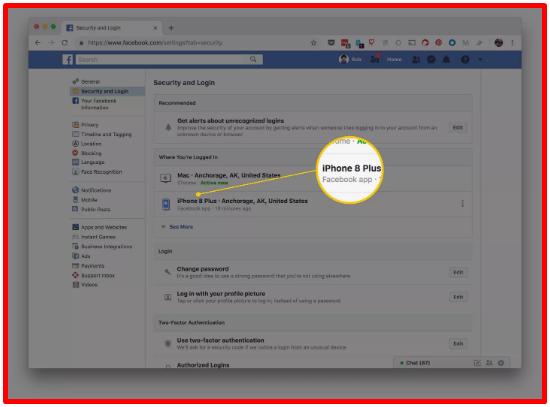
Task: Click create group icon in chat bar
Action: point(489,363)
